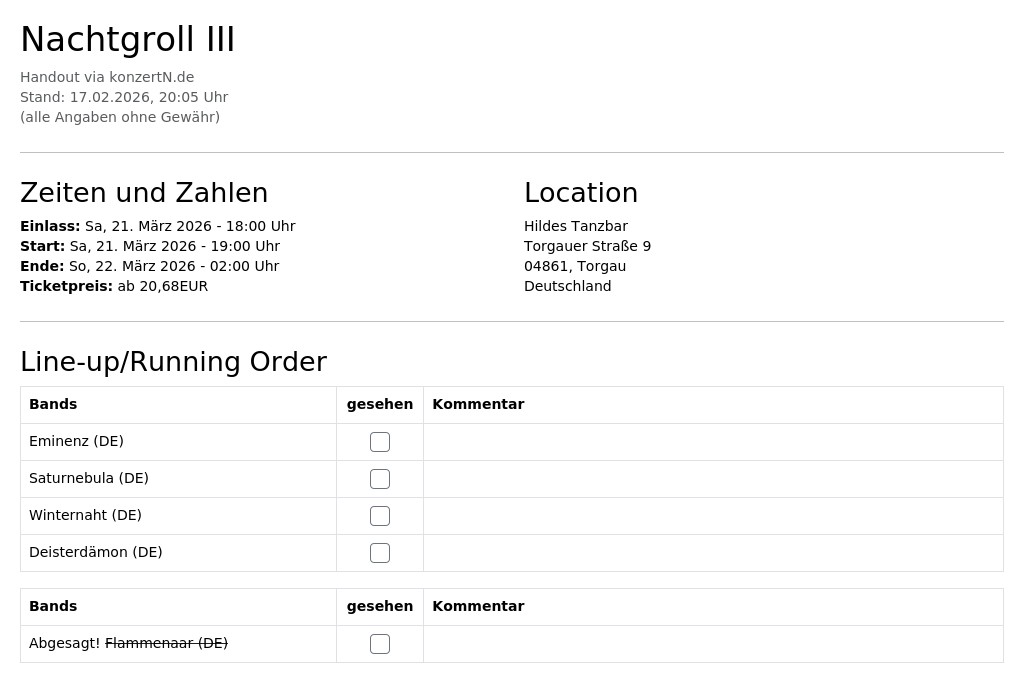The height and width of the screenshot is (699, 1024).
Task: Click the Handout via konzertN.de text
Action: click(x=107, y=77)
